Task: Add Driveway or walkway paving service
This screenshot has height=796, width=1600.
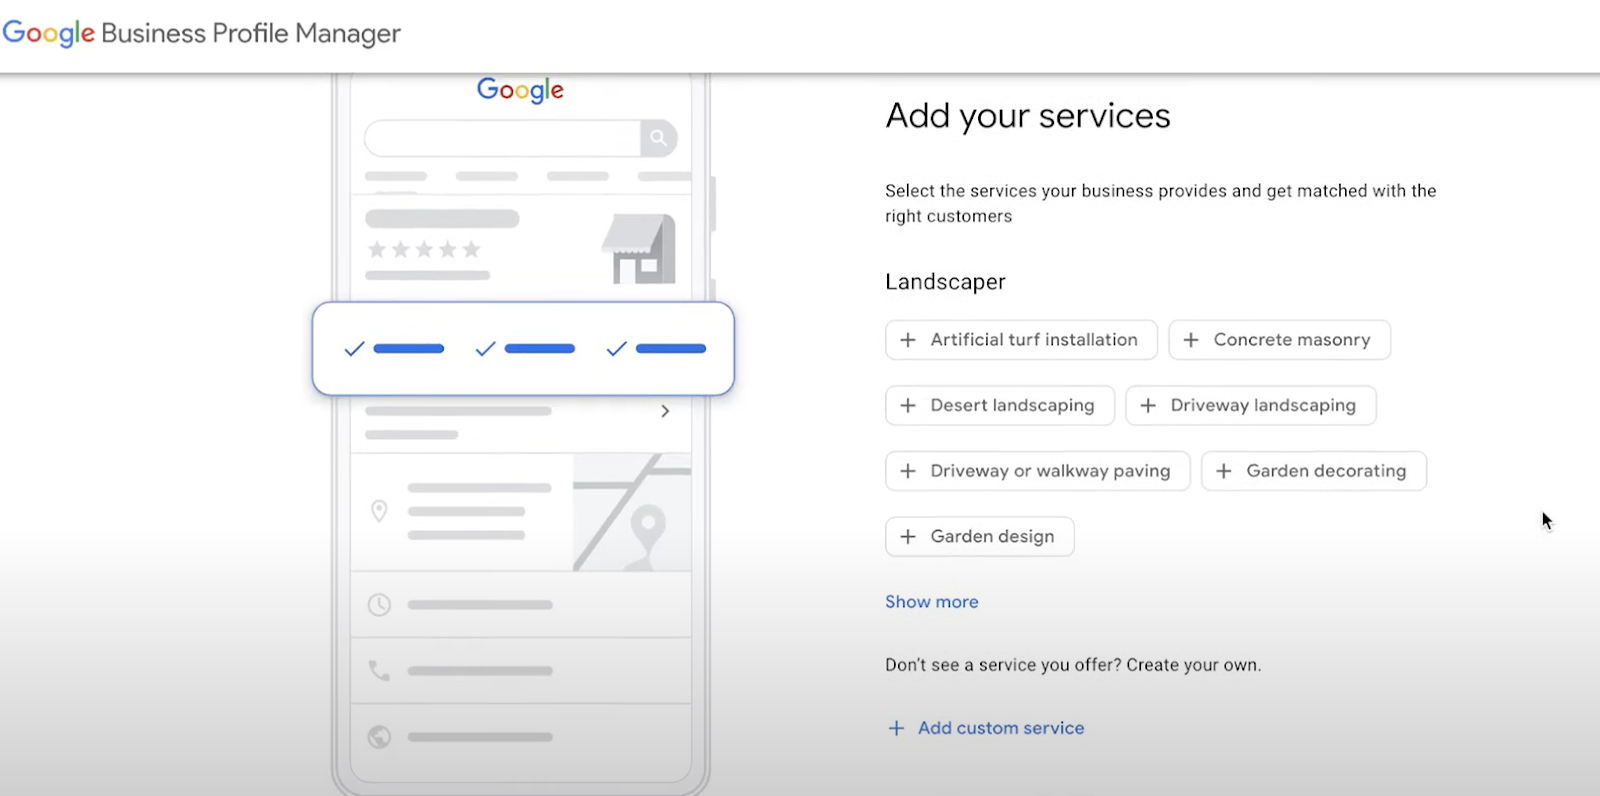Action: [1038, 471]
